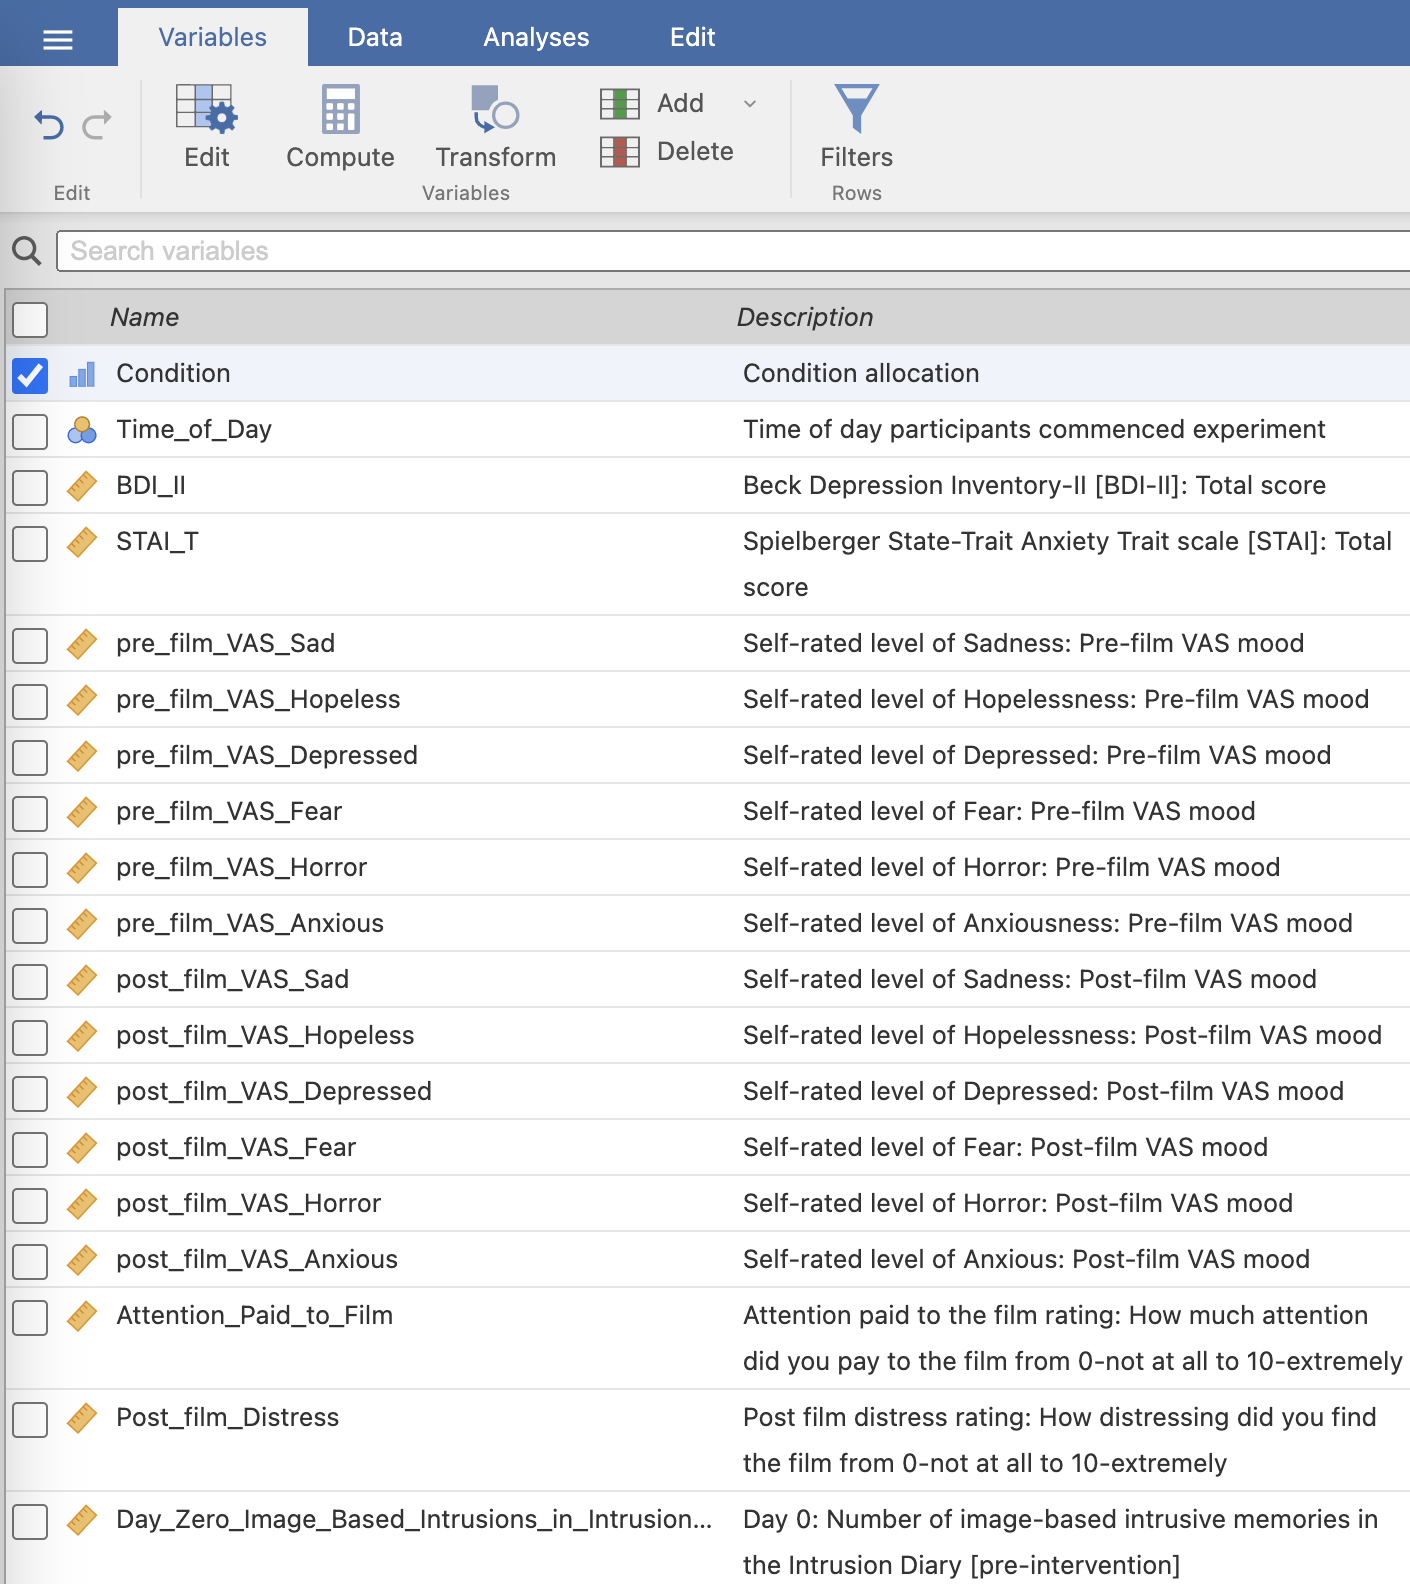This screenshot has width=1410, height=1584.
Task: Click 'Self-rated level of Horror: Pre-film VAS mood'
Action: (x=1011, y=867)
